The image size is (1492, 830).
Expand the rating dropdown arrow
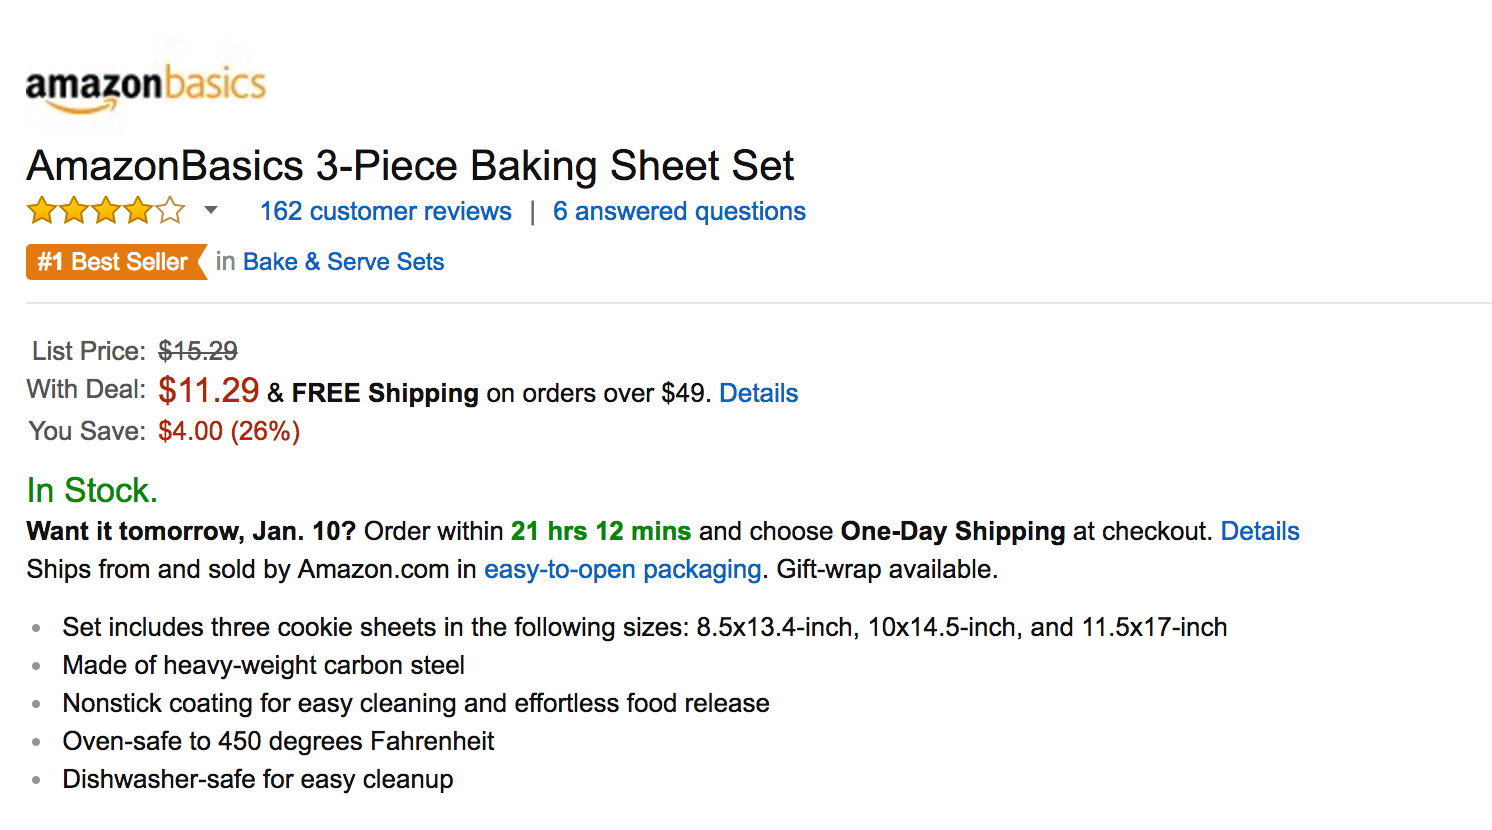[x=211, y=210]
